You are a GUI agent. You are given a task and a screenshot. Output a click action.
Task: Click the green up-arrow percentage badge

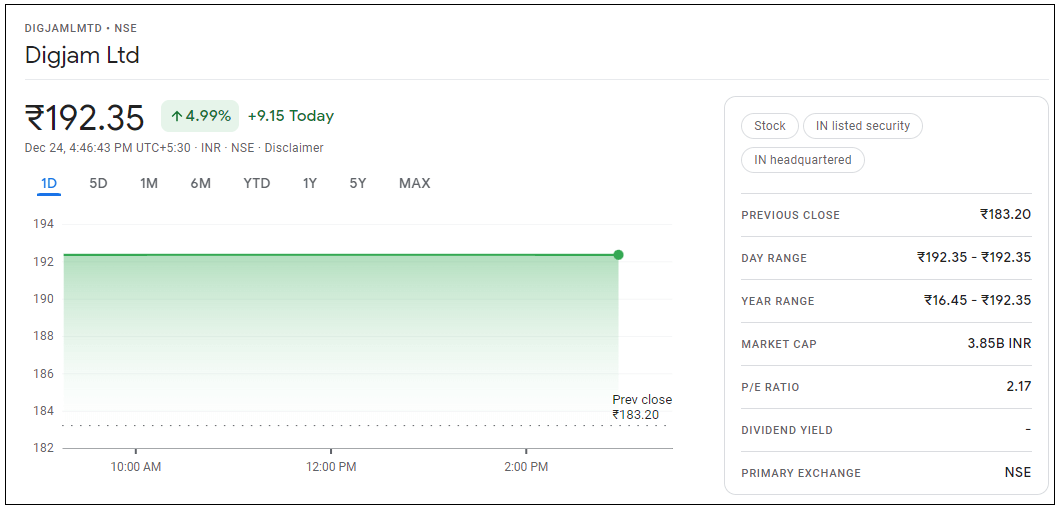pyautogui.click(x=200, y=116)
